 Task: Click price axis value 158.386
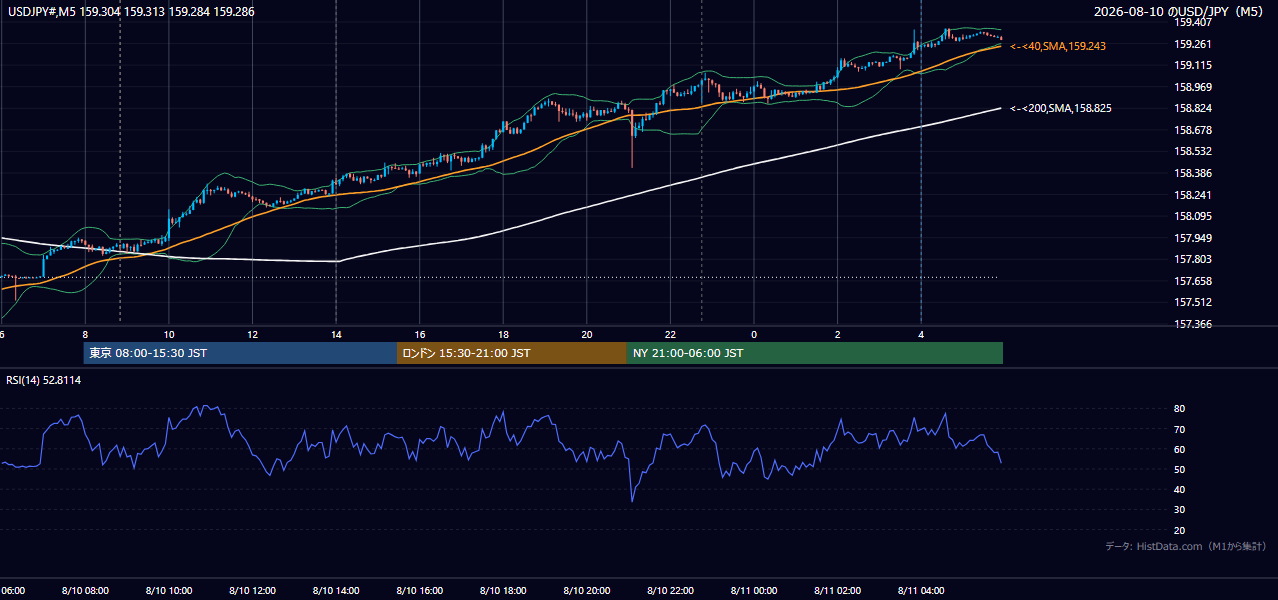(1193, 173)
